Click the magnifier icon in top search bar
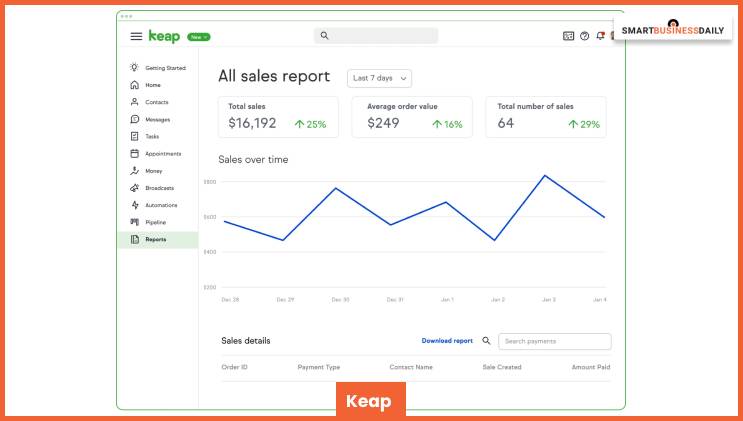The height and width of the screenshot is (421, 743). click(324, 36)
